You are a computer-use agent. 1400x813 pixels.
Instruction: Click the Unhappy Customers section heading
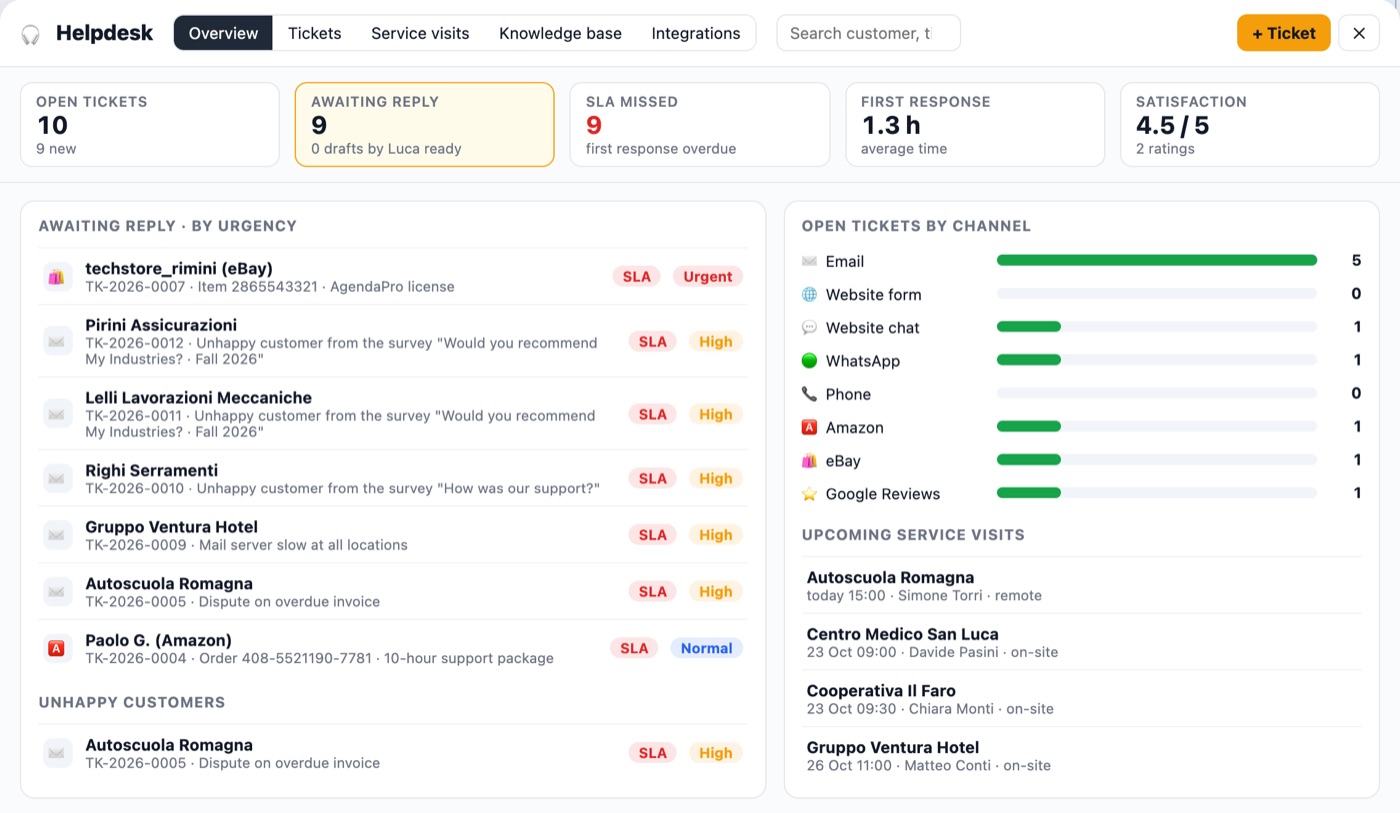132,702
